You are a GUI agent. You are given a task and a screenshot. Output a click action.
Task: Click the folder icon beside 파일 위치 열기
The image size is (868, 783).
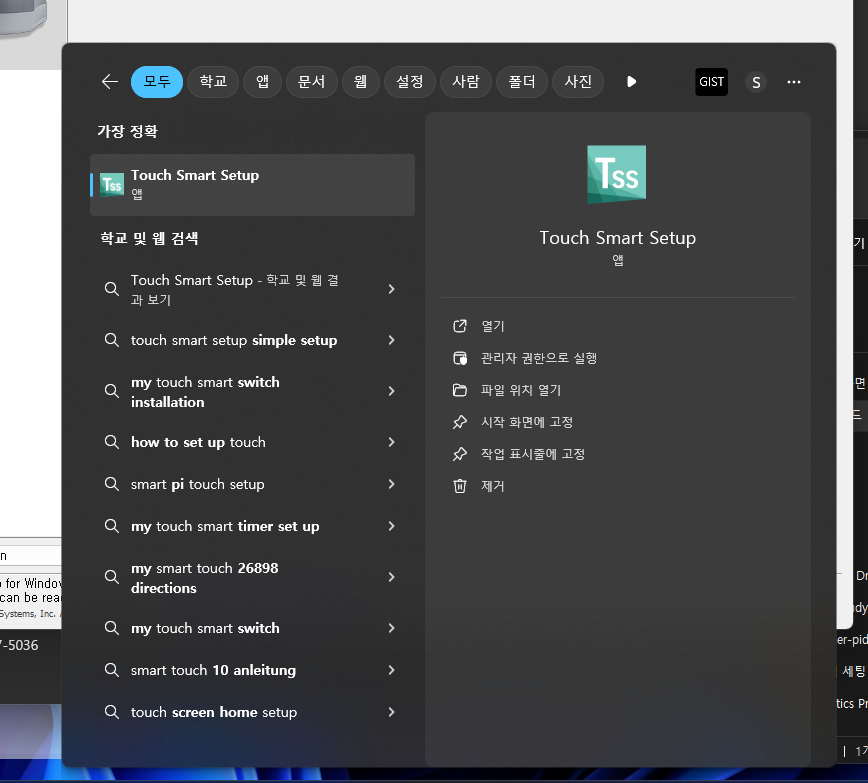[460, 390]
